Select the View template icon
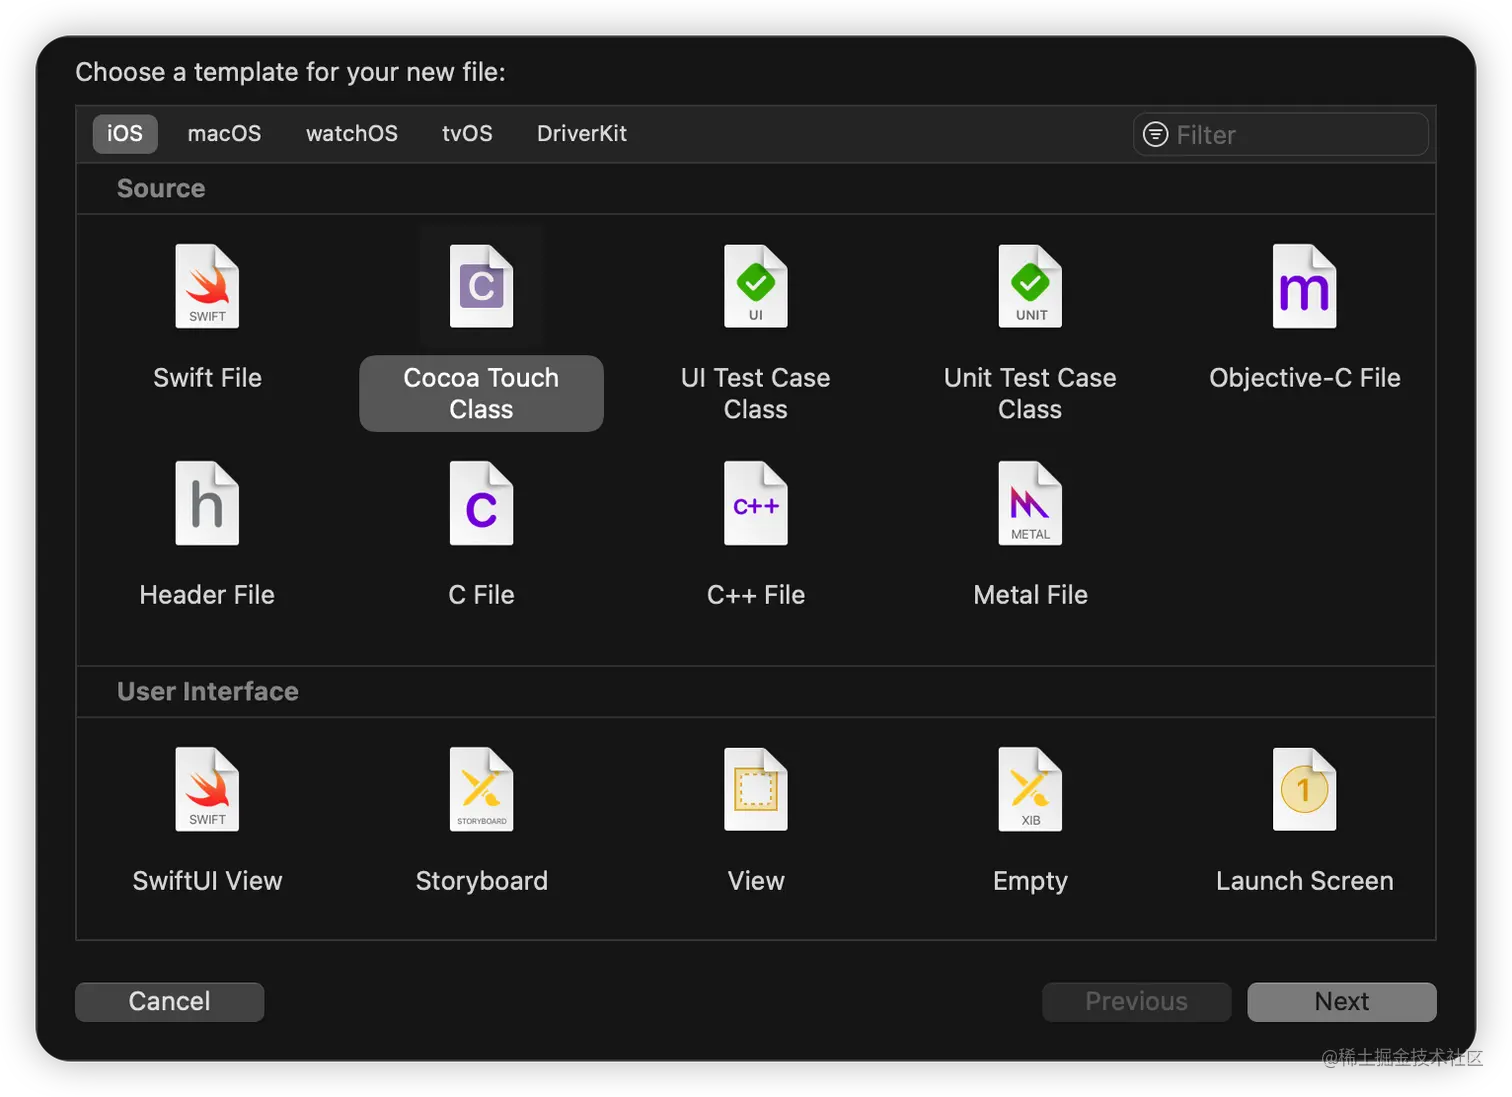The image size is (1512, 1097). click(x=755, y=790)
